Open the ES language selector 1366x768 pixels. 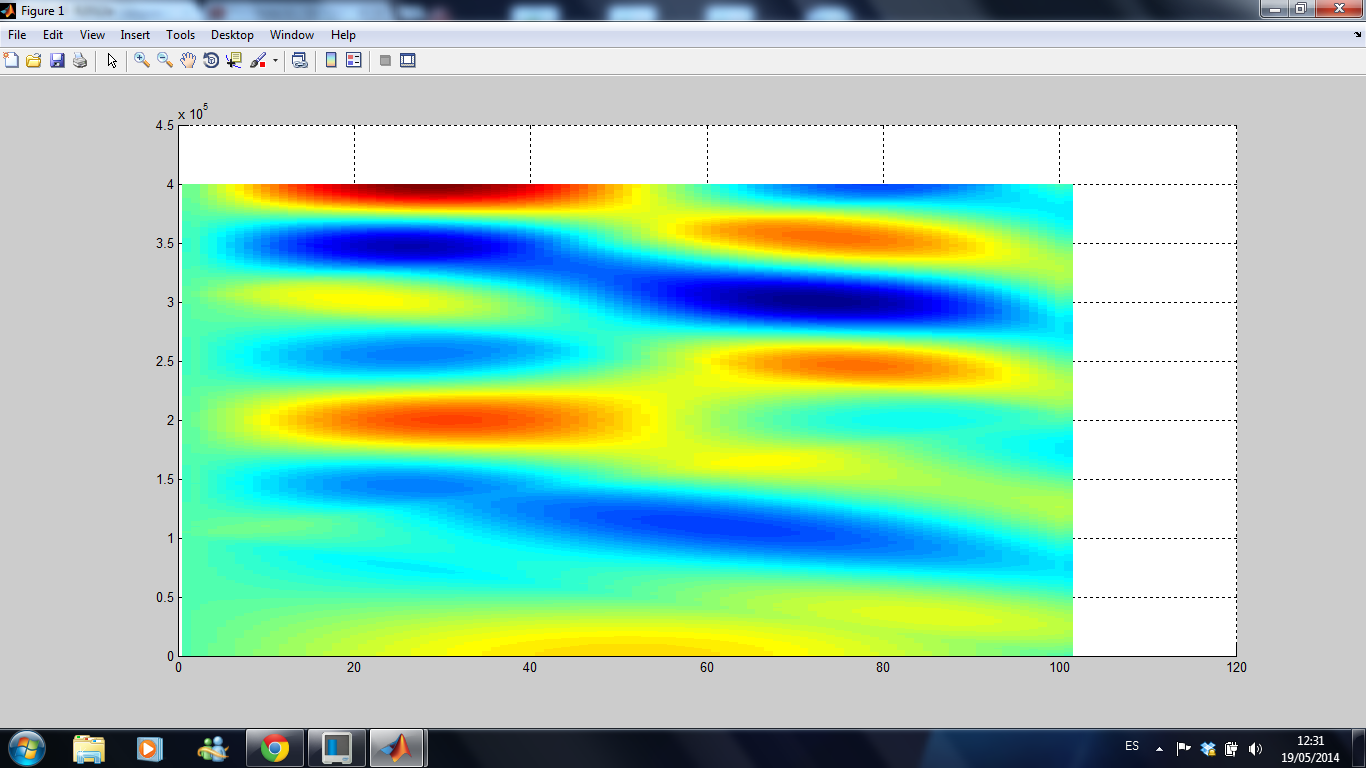[x=1132, y=746]
